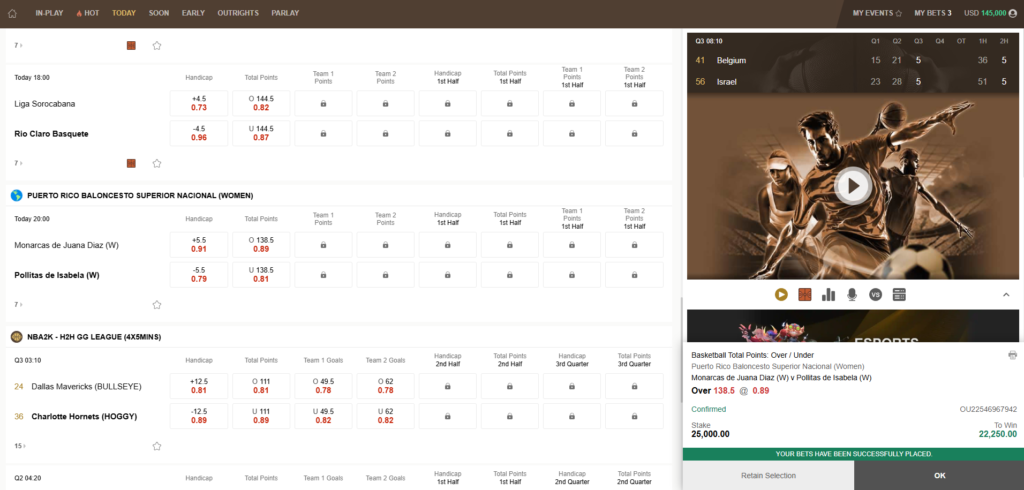Star the Liga Sorocabana vs Rio Claro match
Viewport: 1024px width, 490px height.
[157, 163]
